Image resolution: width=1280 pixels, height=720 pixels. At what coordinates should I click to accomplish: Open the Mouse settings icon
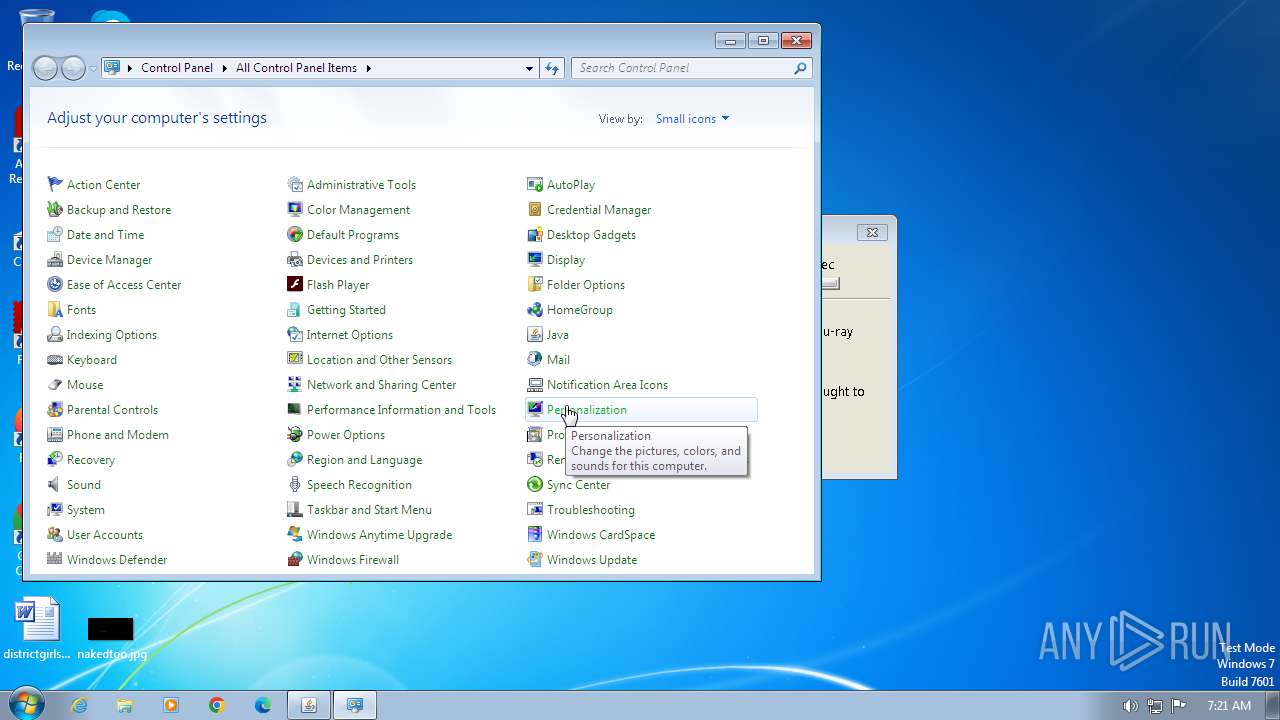click(55, 384)
